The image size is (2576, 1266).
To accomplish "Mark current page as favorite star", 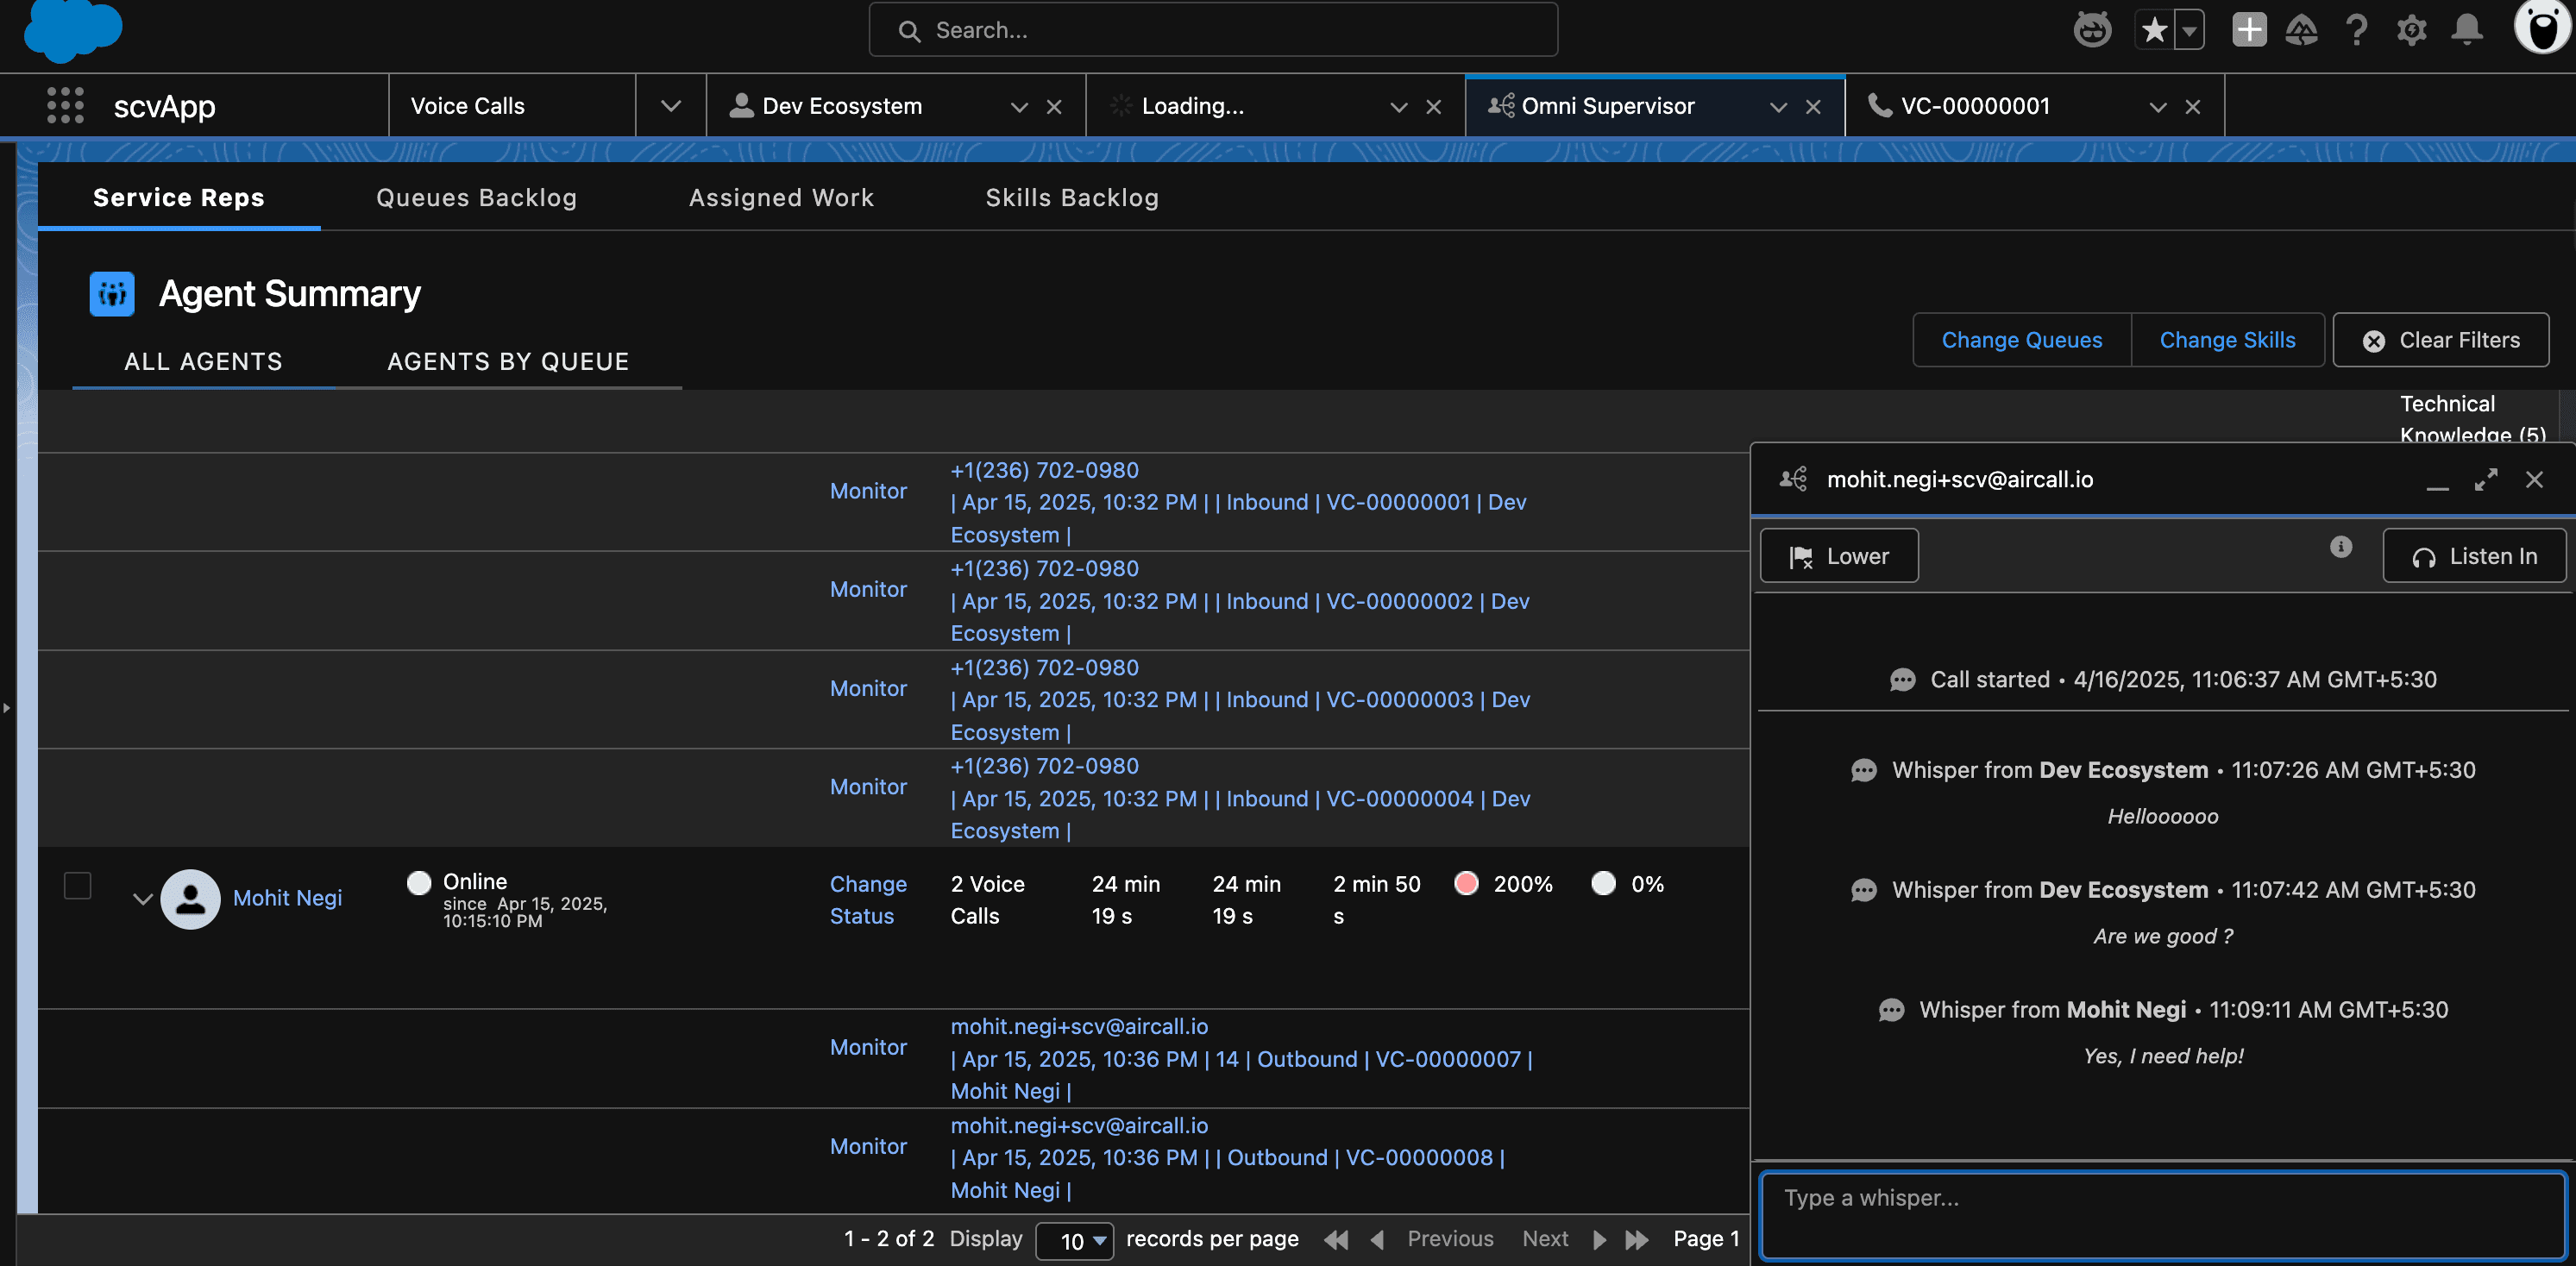I will pos(2155,30).
